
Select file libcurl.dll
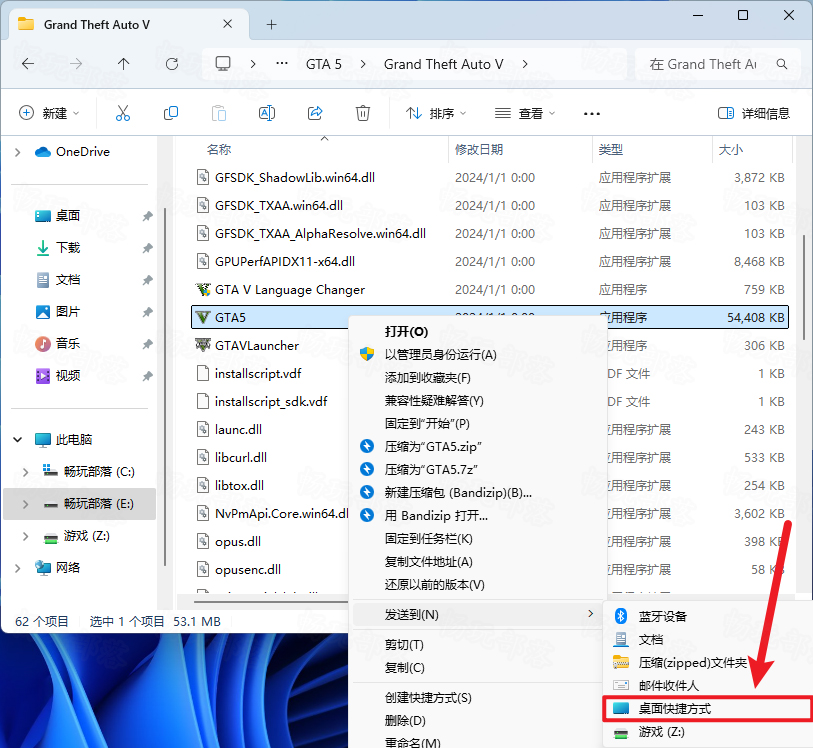pyautogui.click(x=232, y=457)
